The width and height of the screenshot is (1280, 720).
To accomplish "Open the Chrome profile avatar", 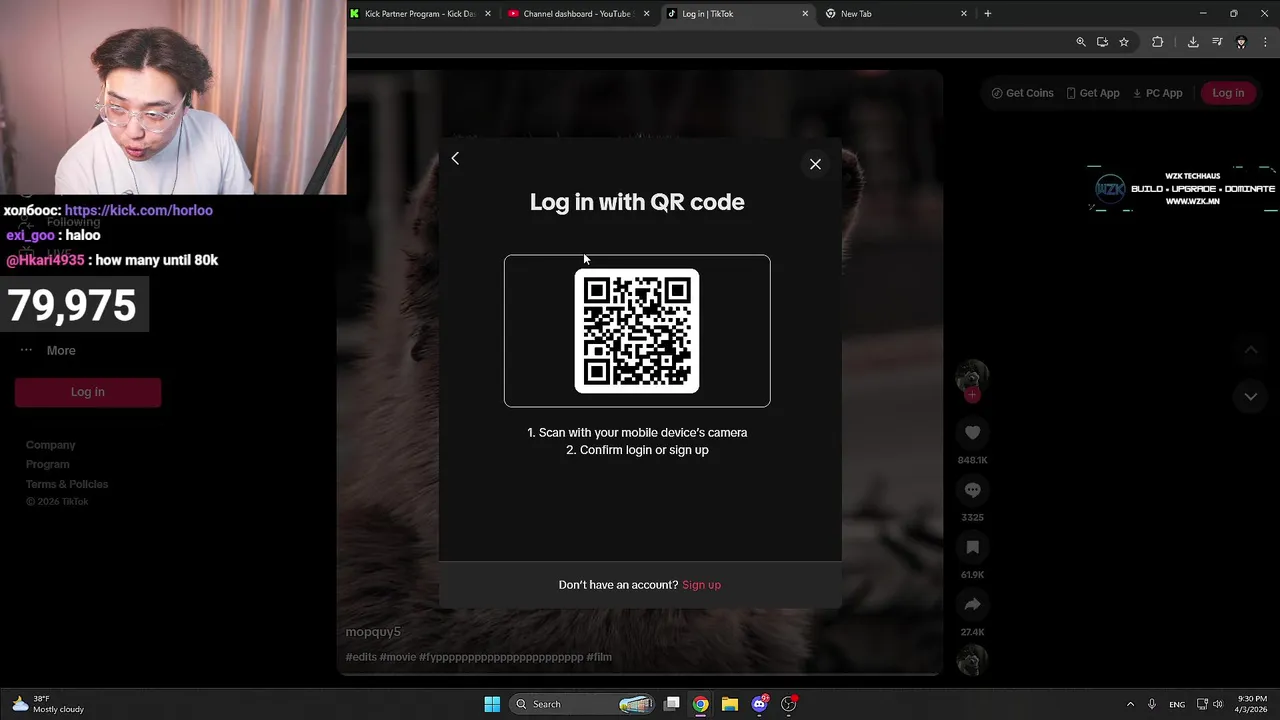I will 1241,42.
